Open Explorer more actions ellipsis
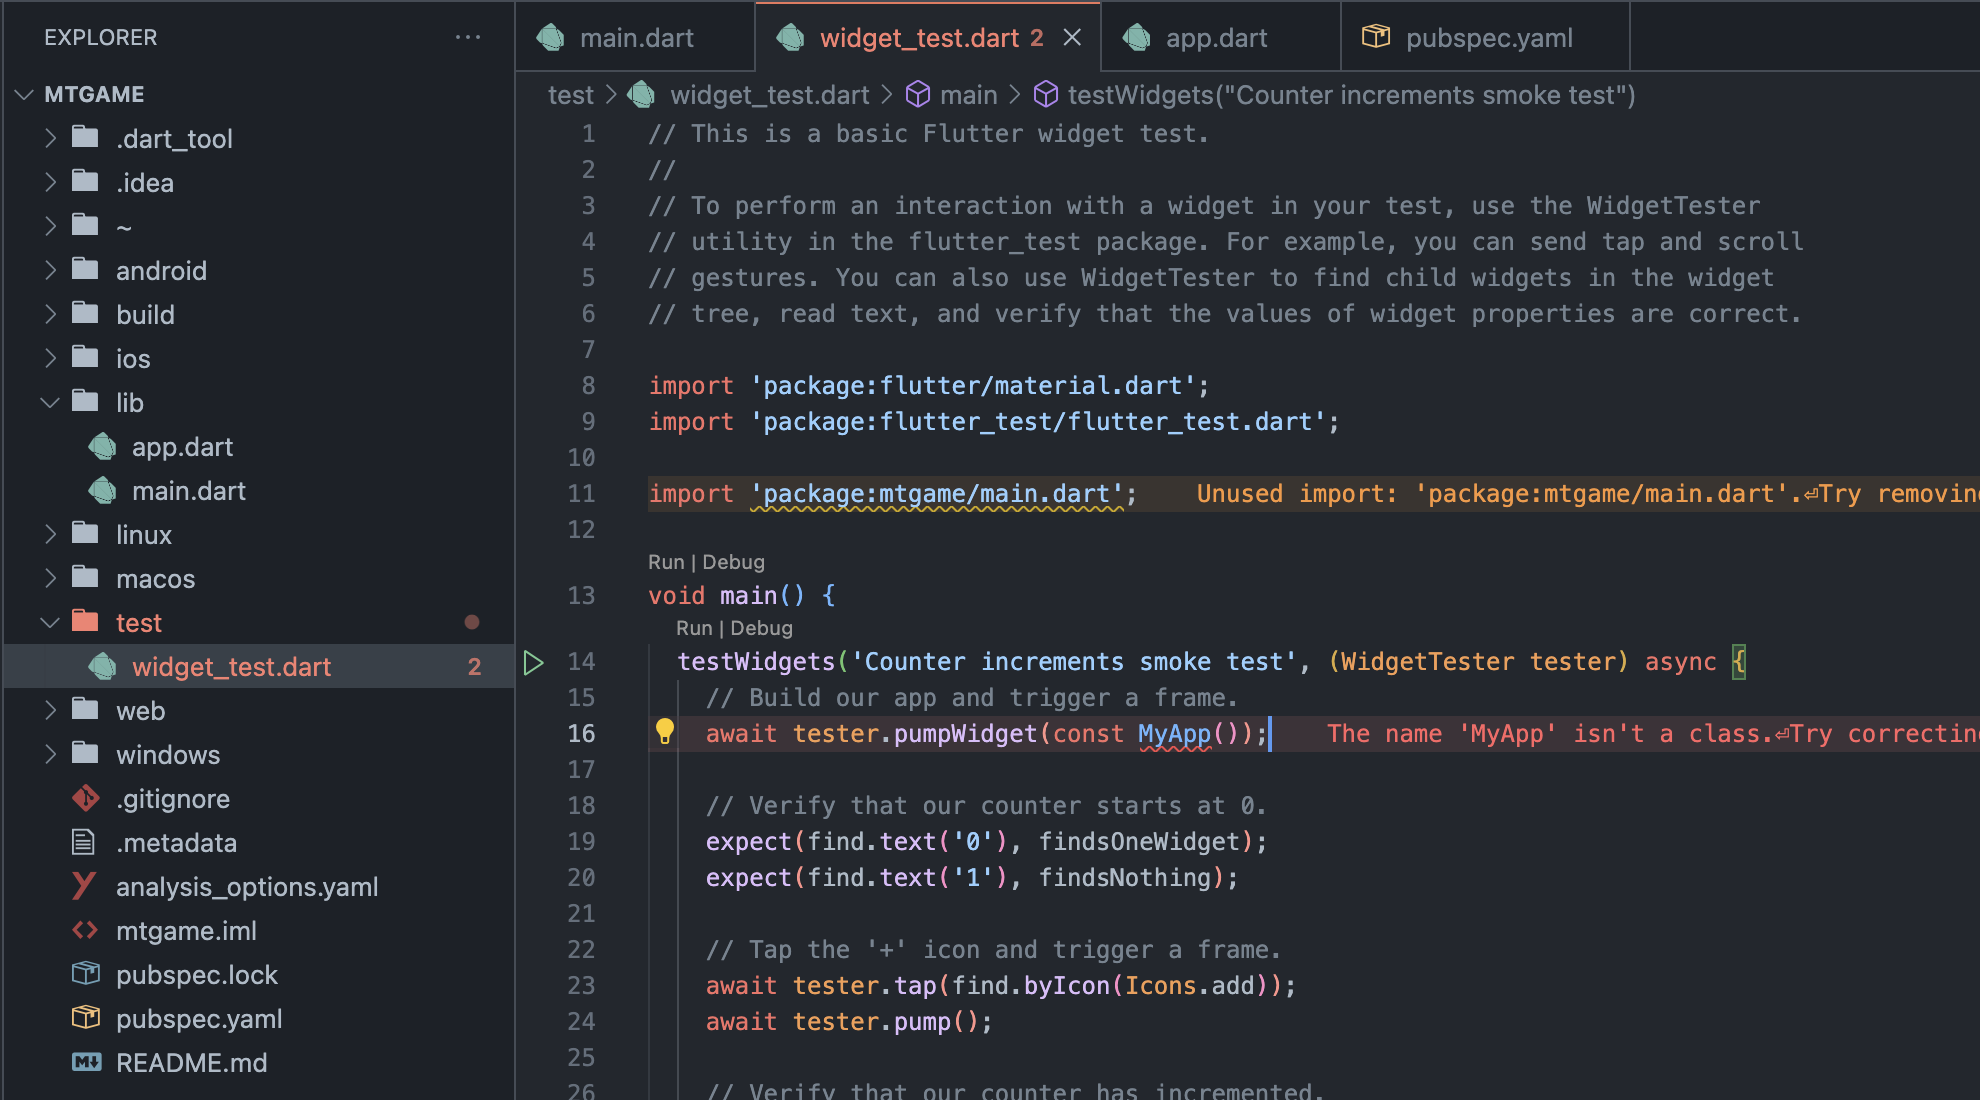The height and width of the screenshot is (1100, 1980). point(467,38)
